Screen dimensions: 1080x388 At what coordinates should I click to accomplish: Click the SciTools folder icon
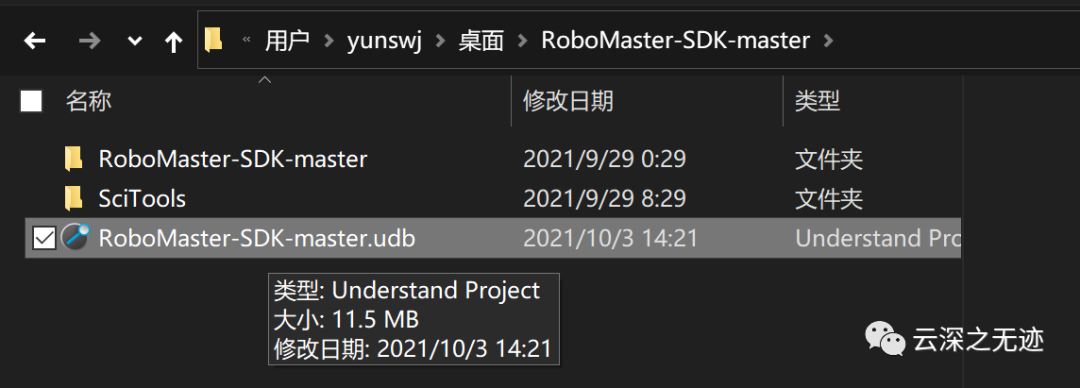click(73, 198)
